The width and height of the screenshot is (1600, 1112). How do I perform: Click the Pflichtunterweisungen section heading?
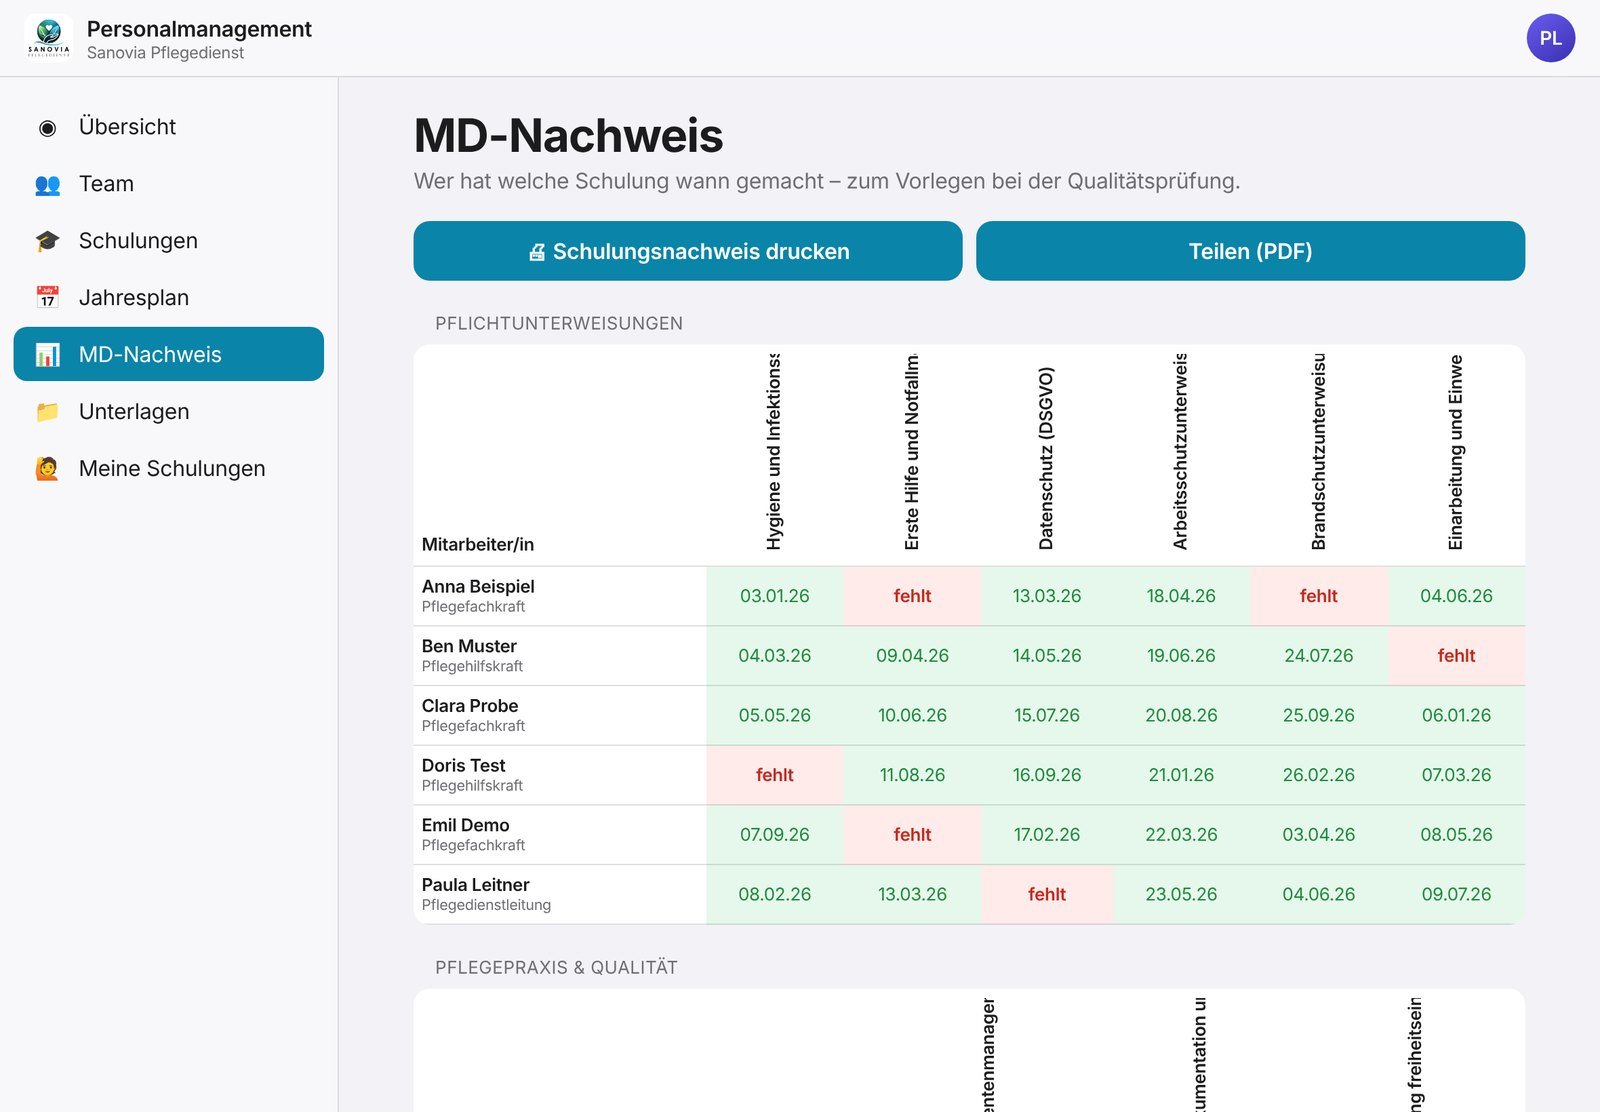(x=559, y=324)
